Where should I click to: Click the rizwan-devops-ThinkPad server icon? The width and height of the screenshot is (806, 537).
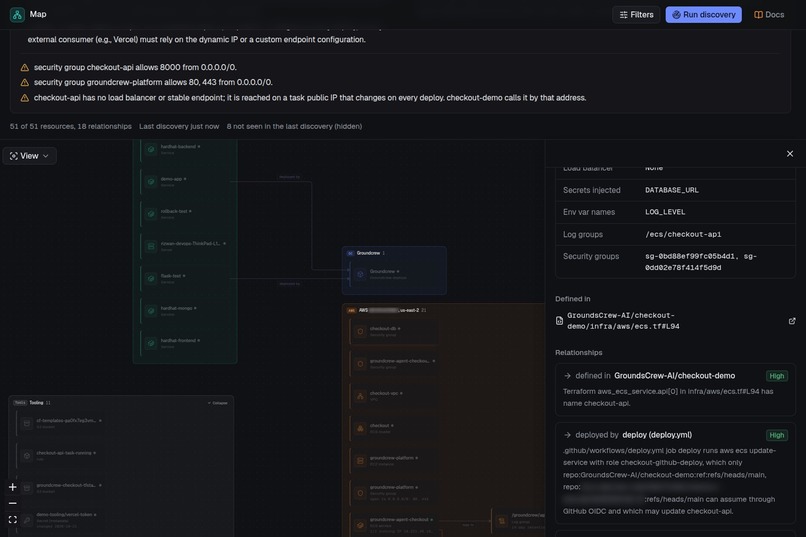pyautogui.click(x=151, y=246)
